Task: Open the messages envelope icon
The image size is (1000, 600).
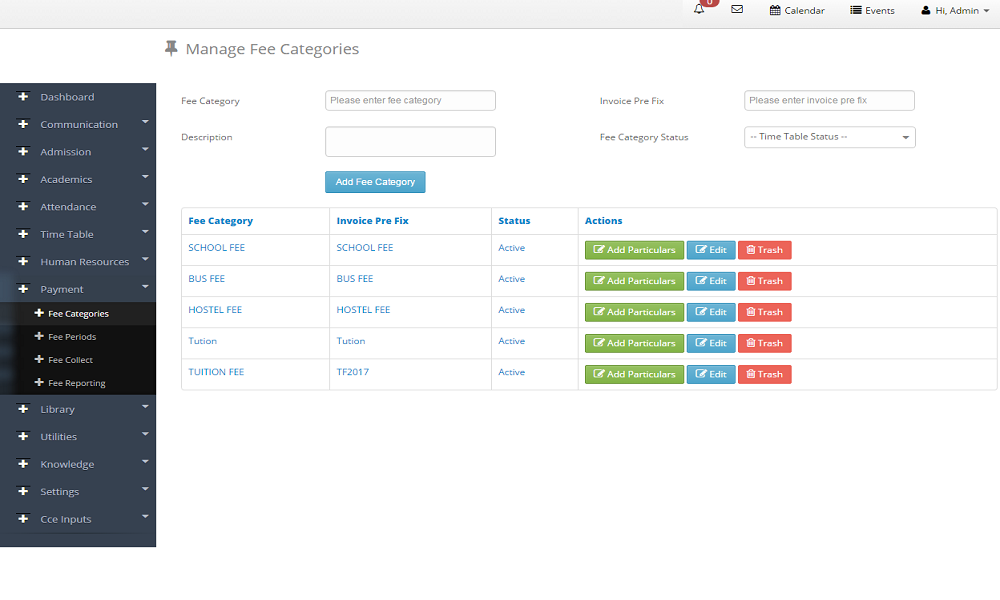Action: pos(737,10)
